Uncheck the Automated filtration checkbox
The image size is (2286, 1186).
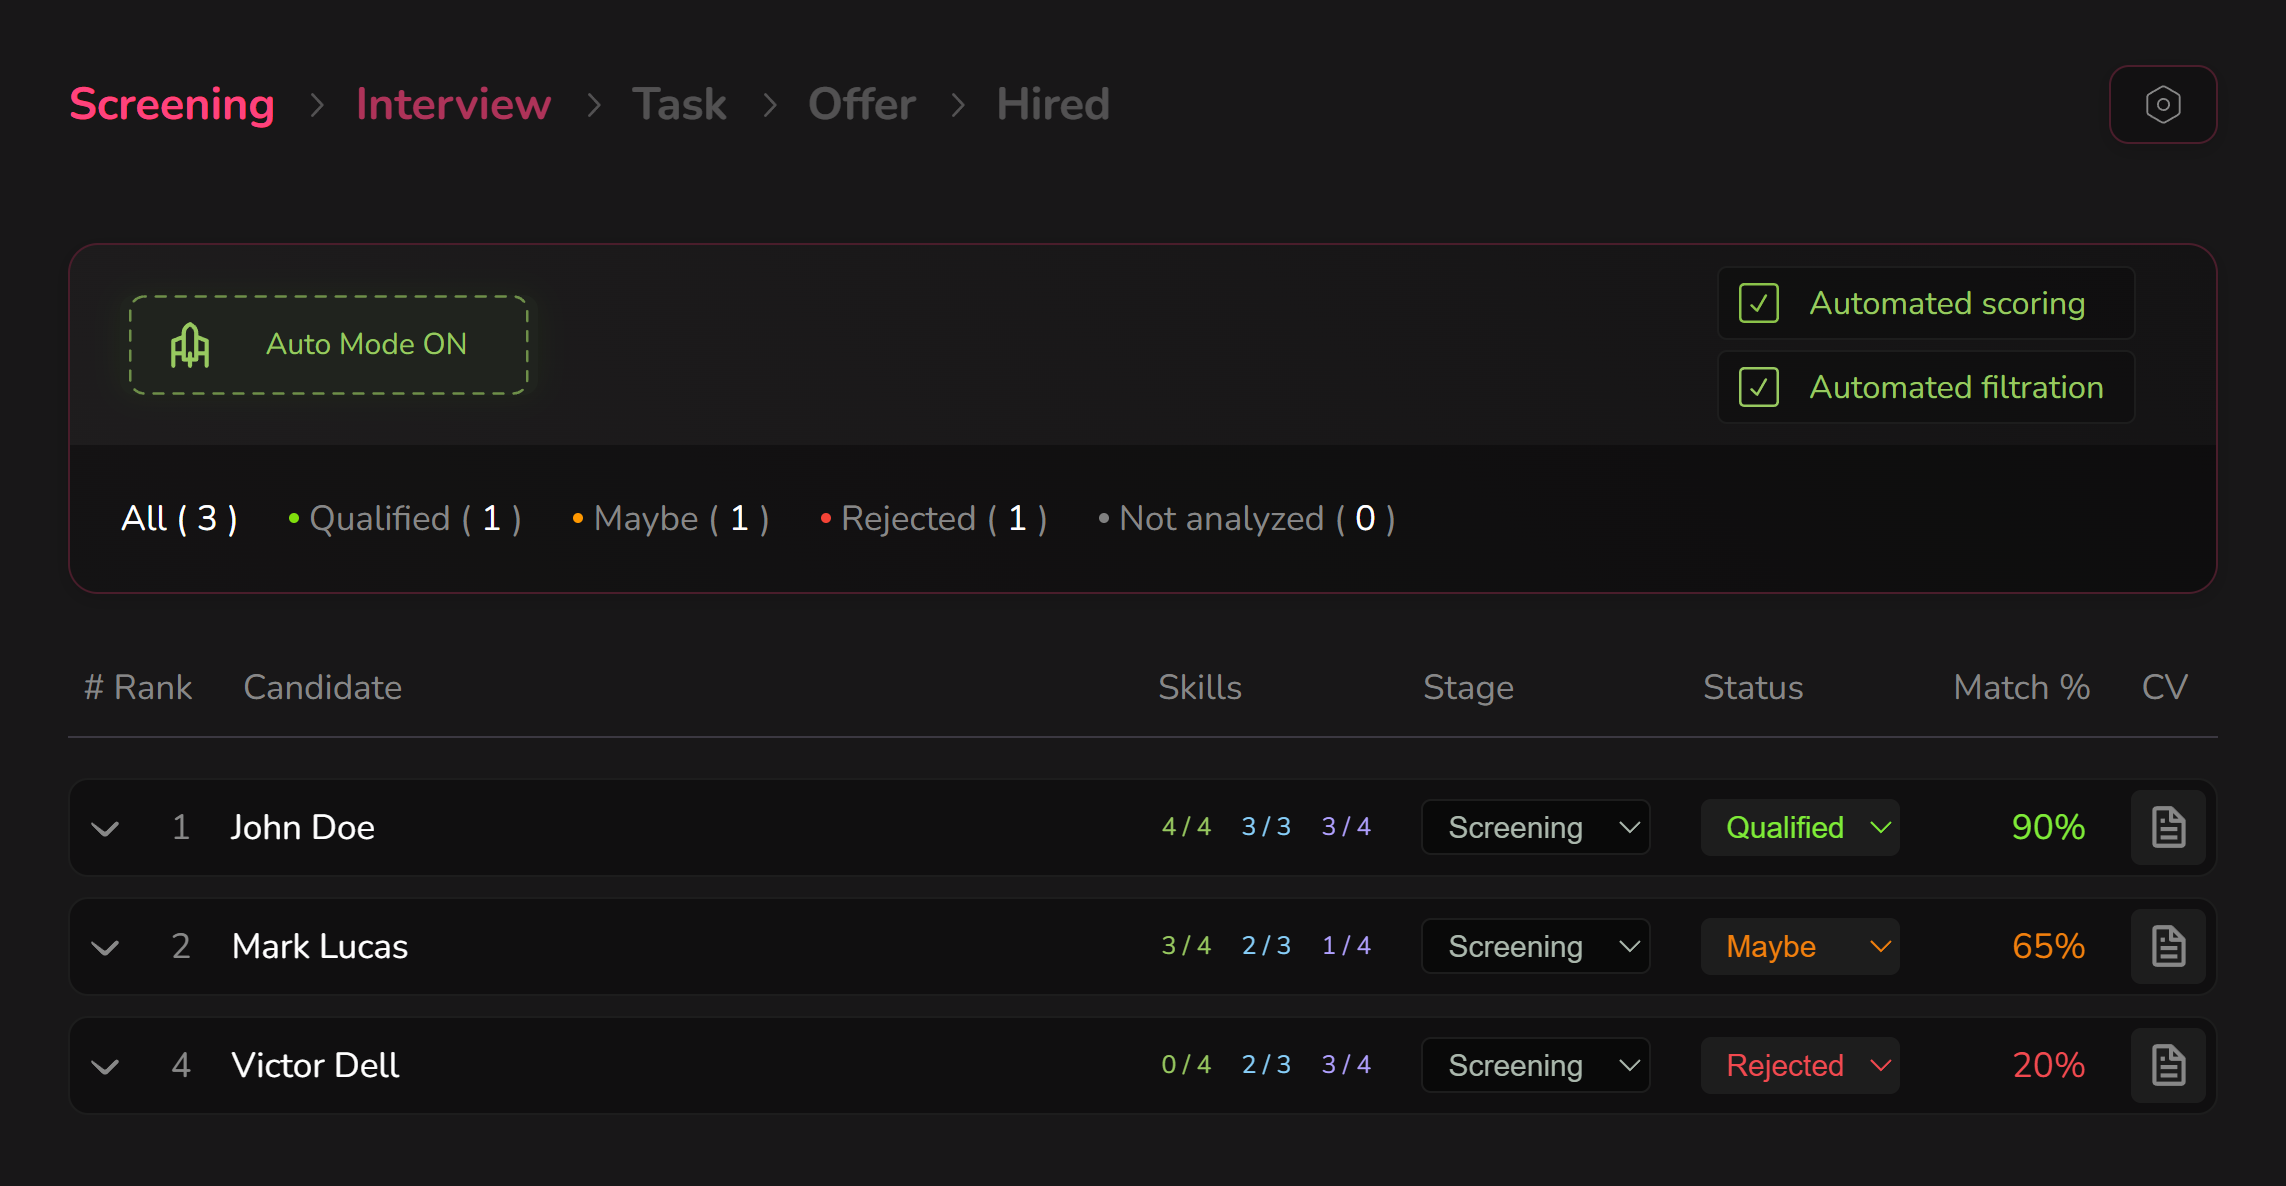(x=1758, y=387)
